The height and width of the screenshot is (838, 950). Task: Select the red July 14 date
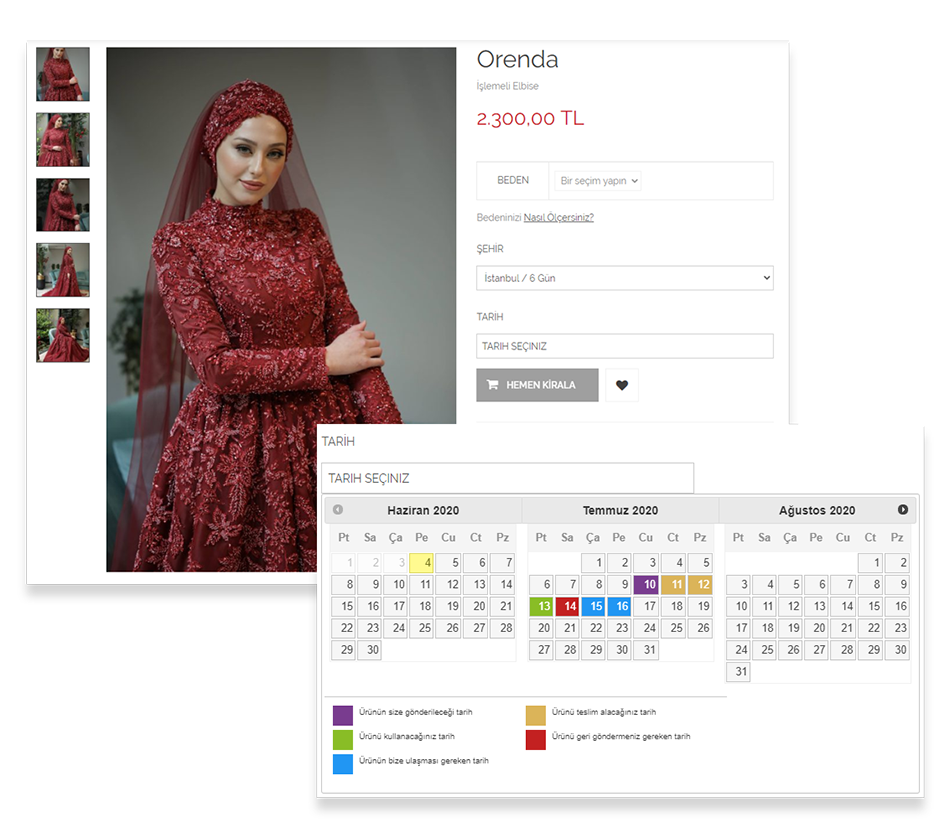point(568,607)
